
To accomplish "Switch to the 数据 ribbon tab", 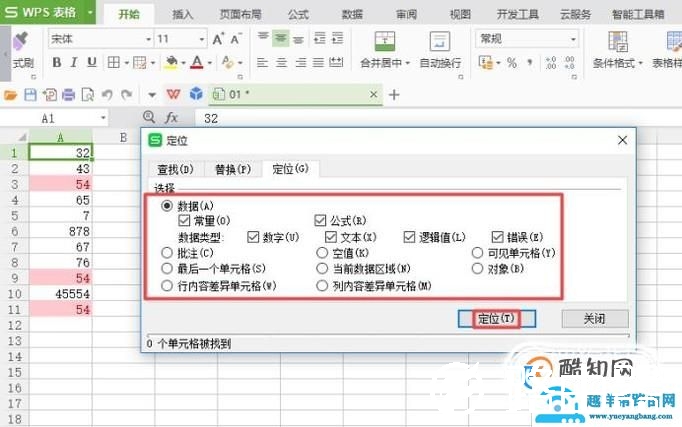I will [x=352, y=14].
